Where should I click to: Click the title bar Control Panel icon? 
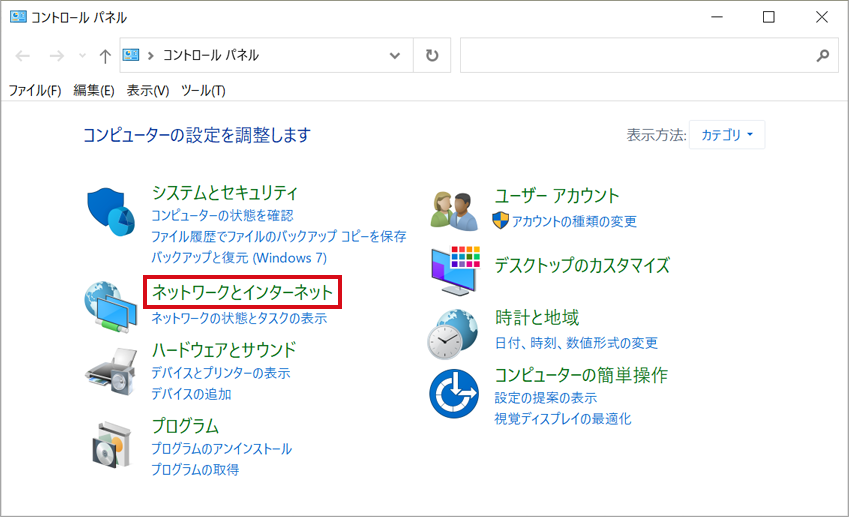[18, 17]
